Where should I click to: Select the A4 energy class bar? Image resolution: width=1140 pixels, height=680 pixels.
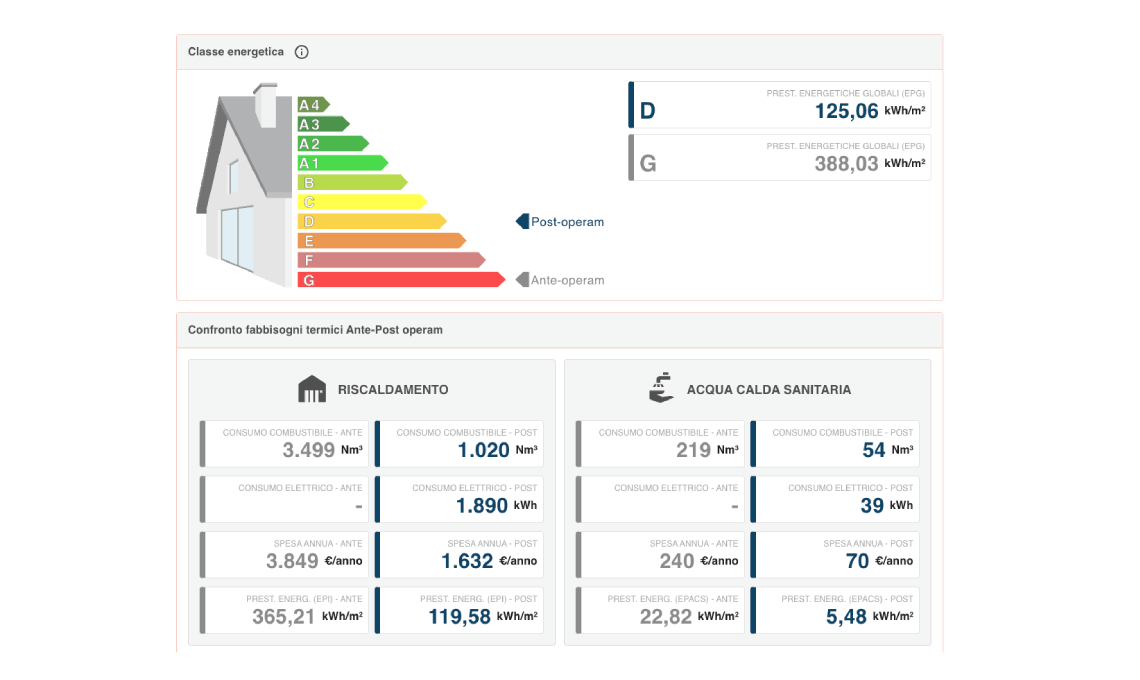coord(312,105)
